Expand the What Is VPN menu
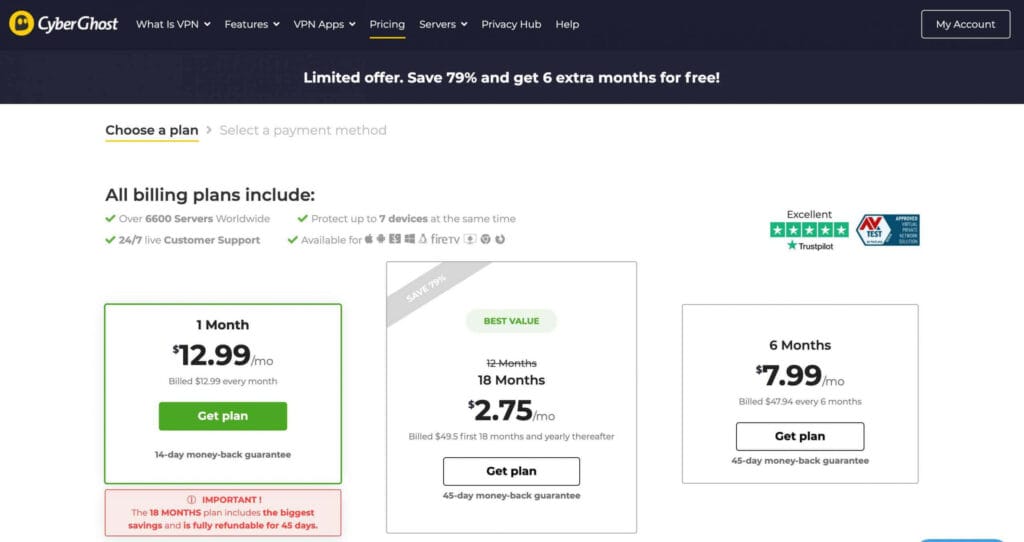The width and height of the screenshot is (1024, 542). pyautogui.click(x=173, y=24)
